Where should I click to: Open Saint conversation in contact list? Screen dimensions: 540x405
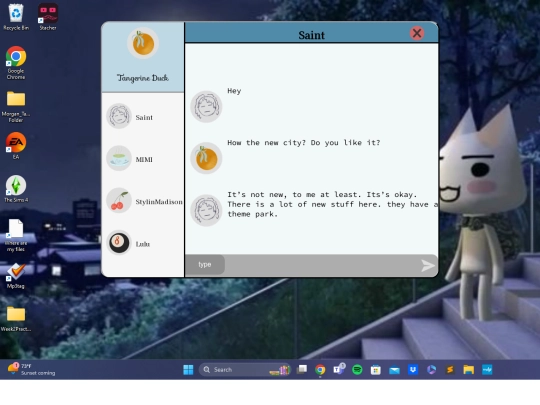point(143,117)
